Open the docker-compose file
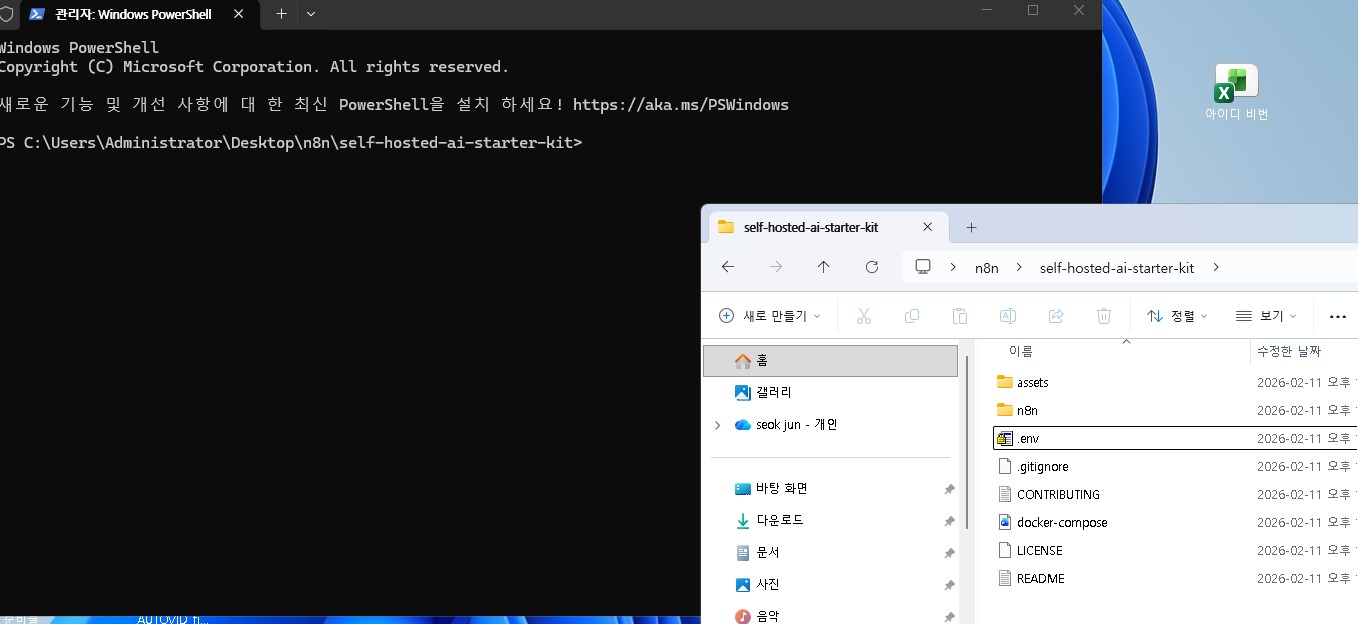Screen dimensions: 1358x624 point(1062,522)
